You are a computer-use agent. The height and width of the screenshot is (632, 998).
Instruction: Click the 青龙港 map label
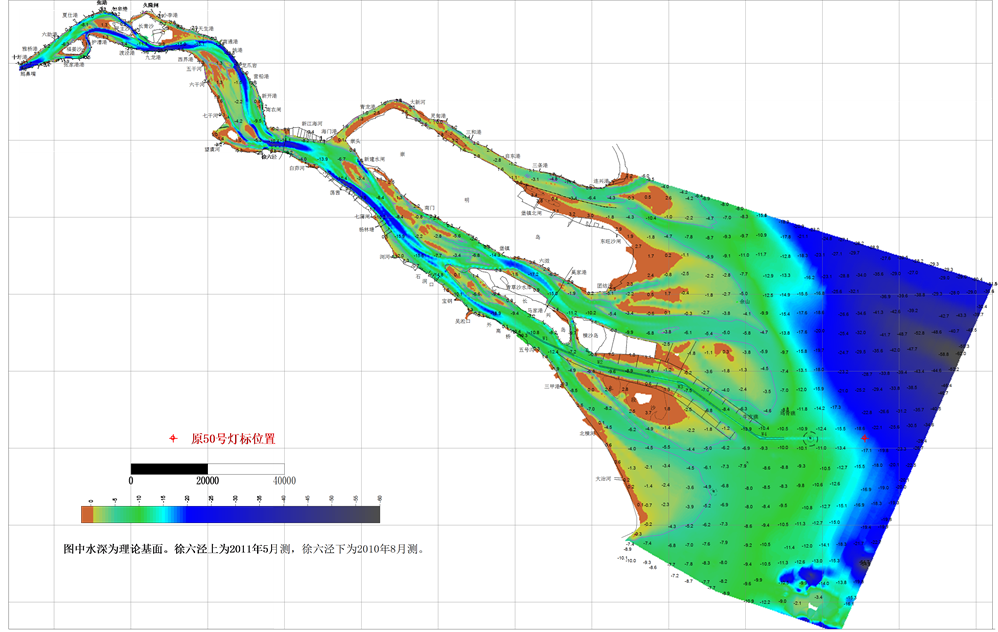[368, 106]
